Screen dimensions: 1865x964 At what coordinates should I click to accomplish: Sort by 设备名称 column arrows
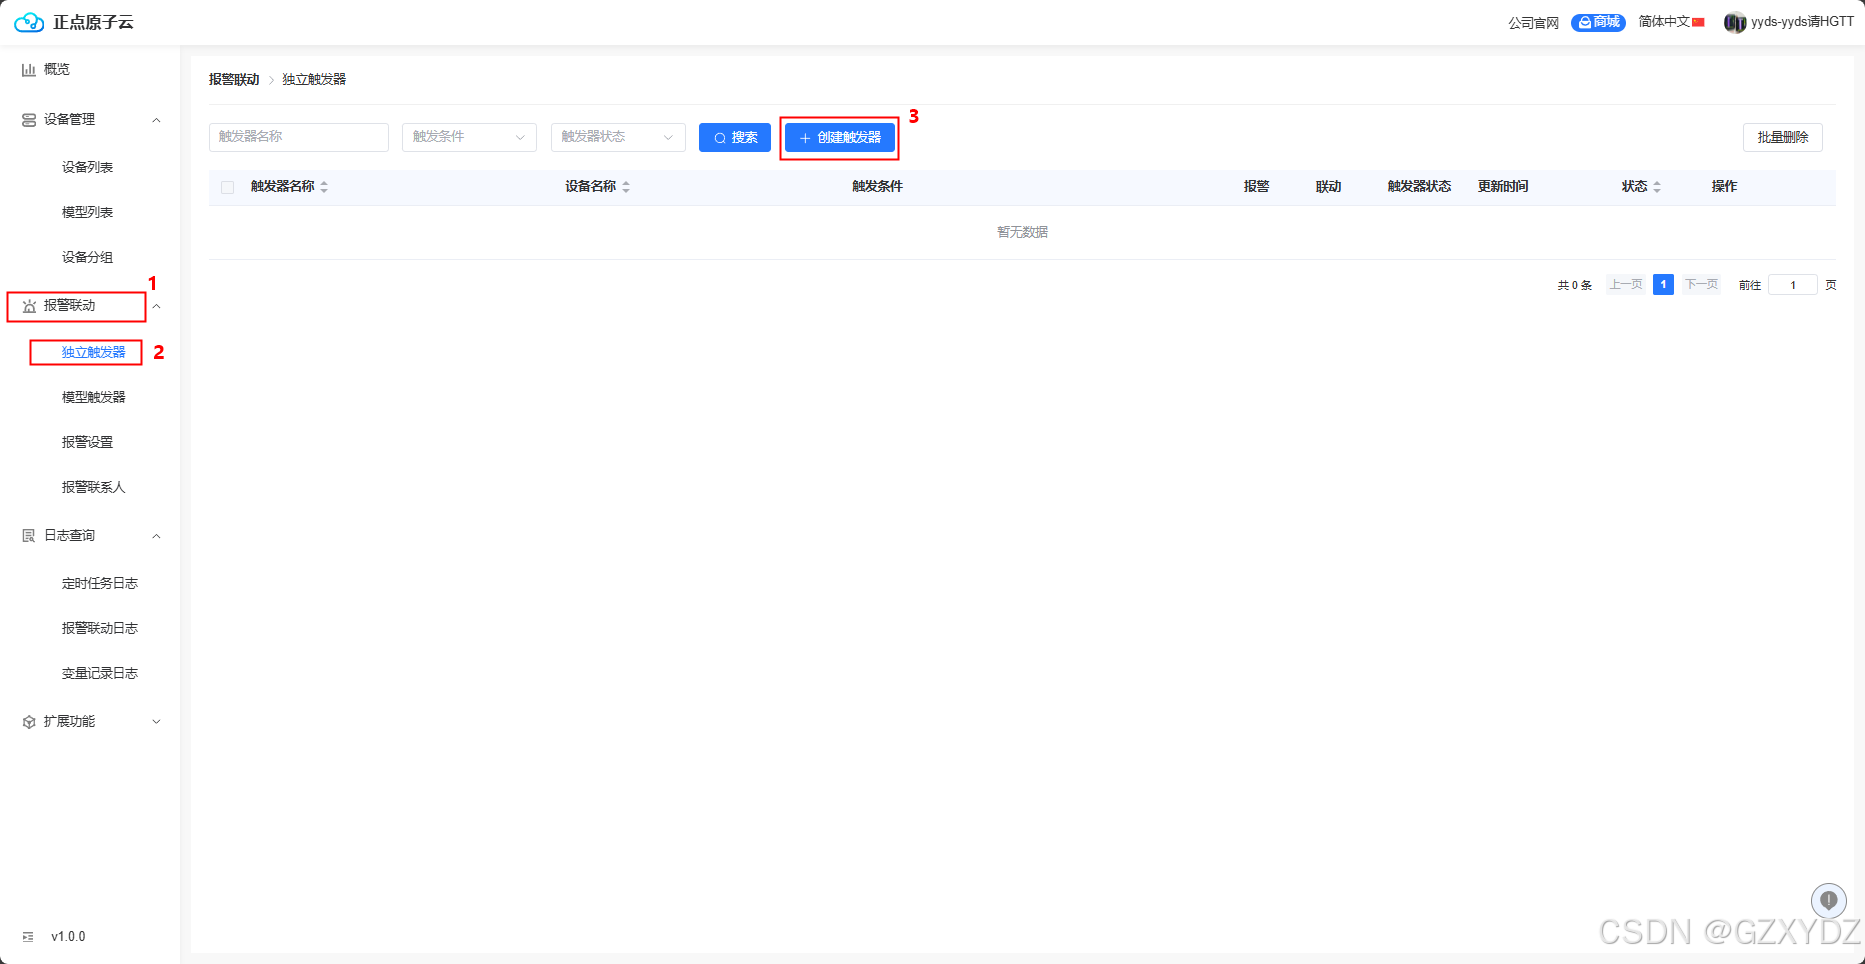click(626, 187)
